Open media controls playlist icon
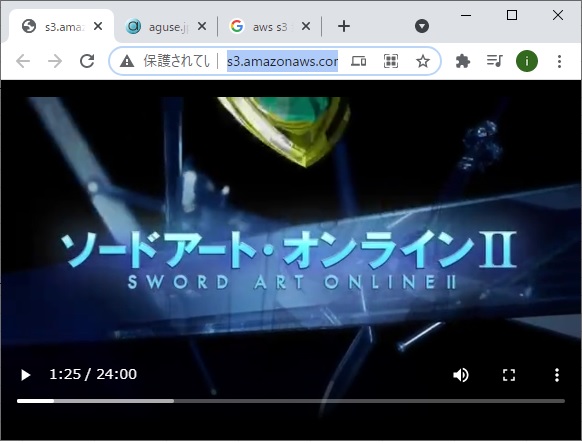582x443 pixels. point(494,61)
